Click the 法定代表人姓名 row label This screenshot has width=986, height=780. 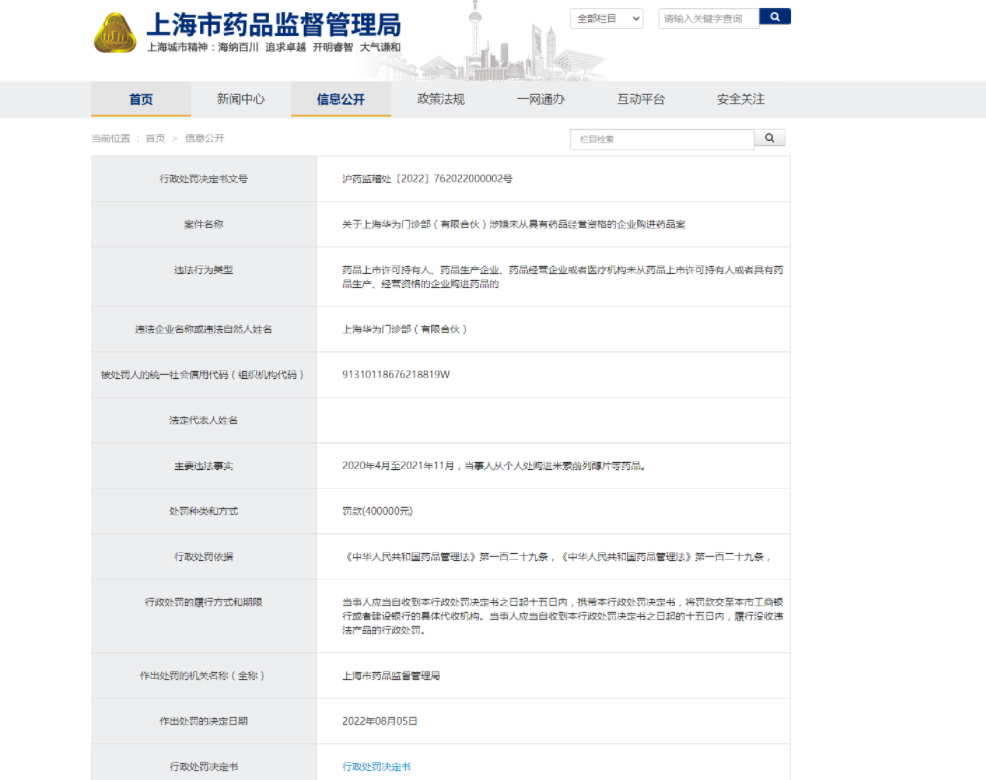[204, 420]
